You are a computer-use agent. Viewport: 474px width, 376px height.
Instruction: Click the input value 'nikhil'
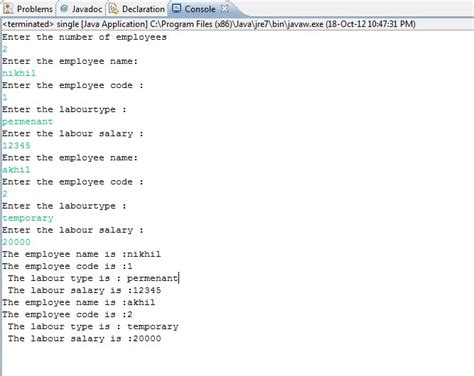point(19,73)
